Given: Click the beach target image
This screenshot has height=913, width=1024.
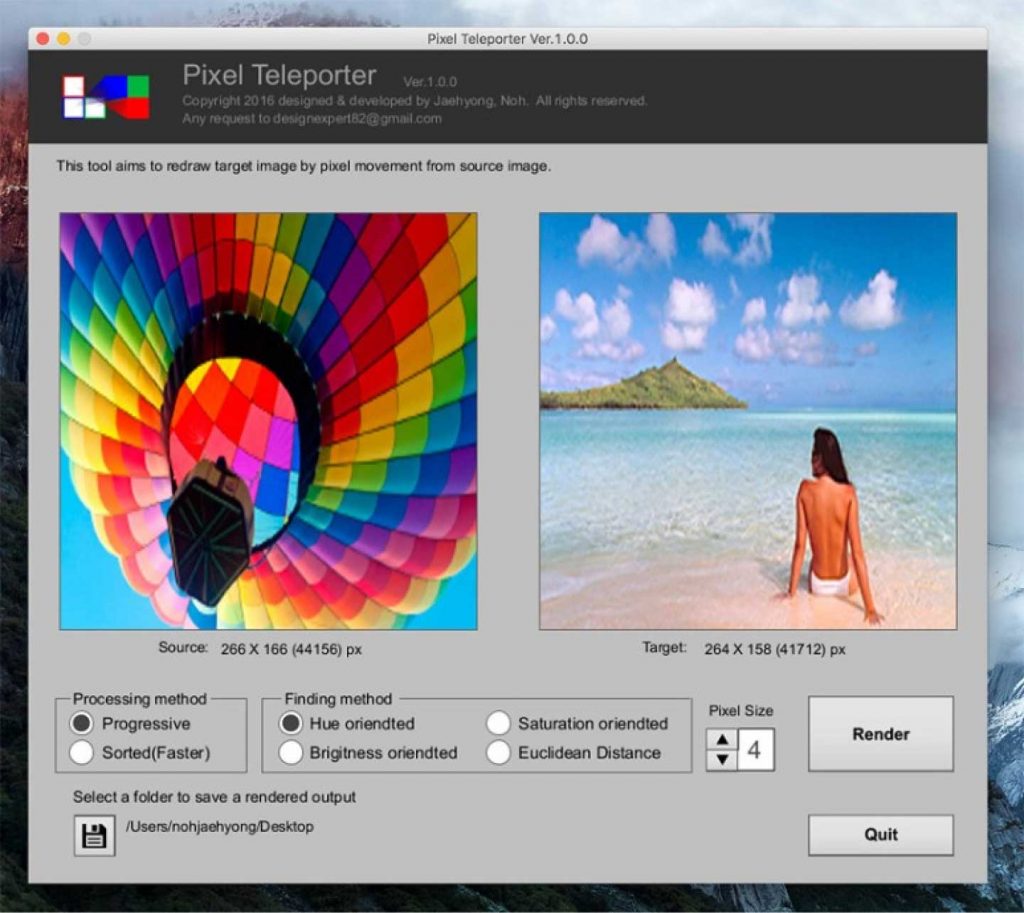Looking at the screenshot, I should [x=748, y=421].
